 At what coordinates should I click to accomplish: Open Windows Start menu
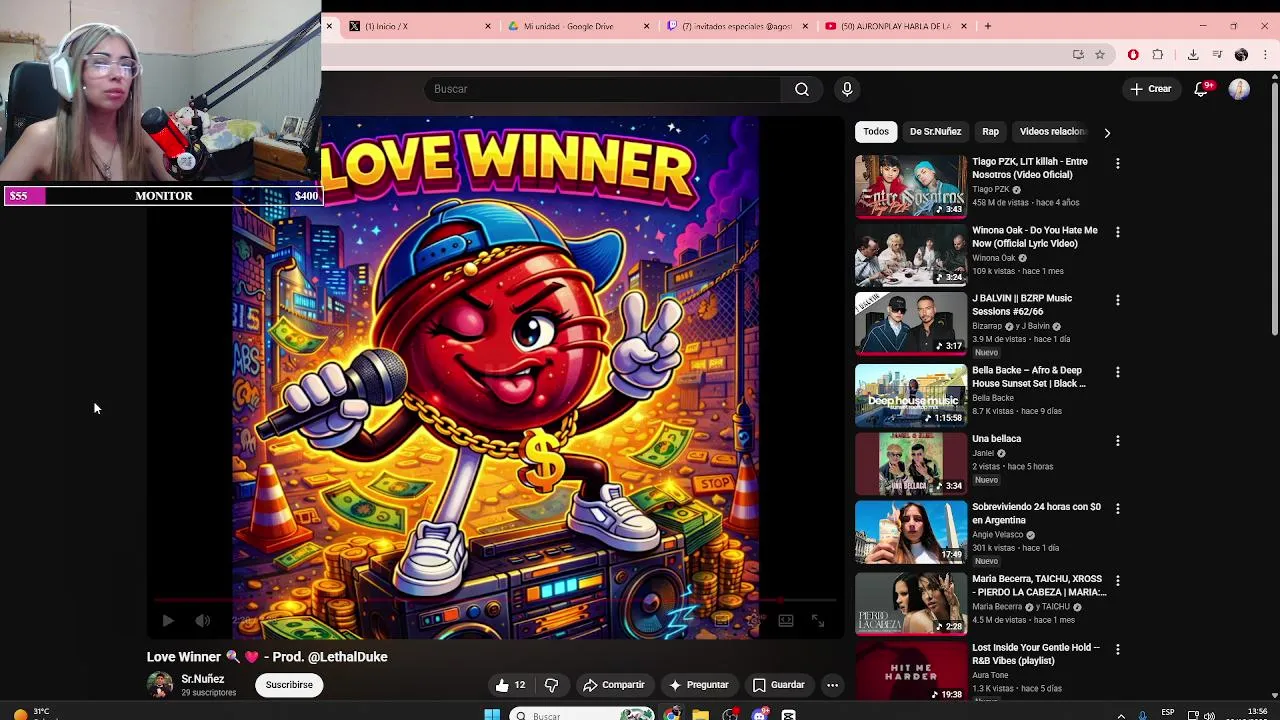(x=492, y=714)
